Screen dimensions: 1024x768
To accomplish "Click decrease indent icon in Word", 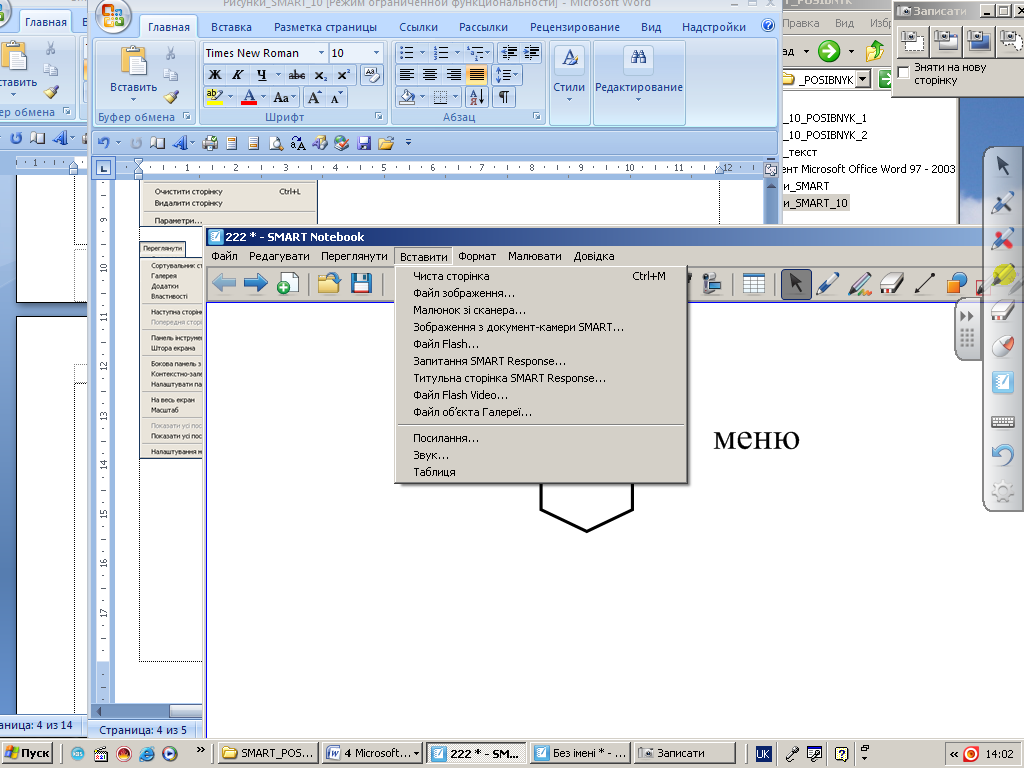I will 509,53.
